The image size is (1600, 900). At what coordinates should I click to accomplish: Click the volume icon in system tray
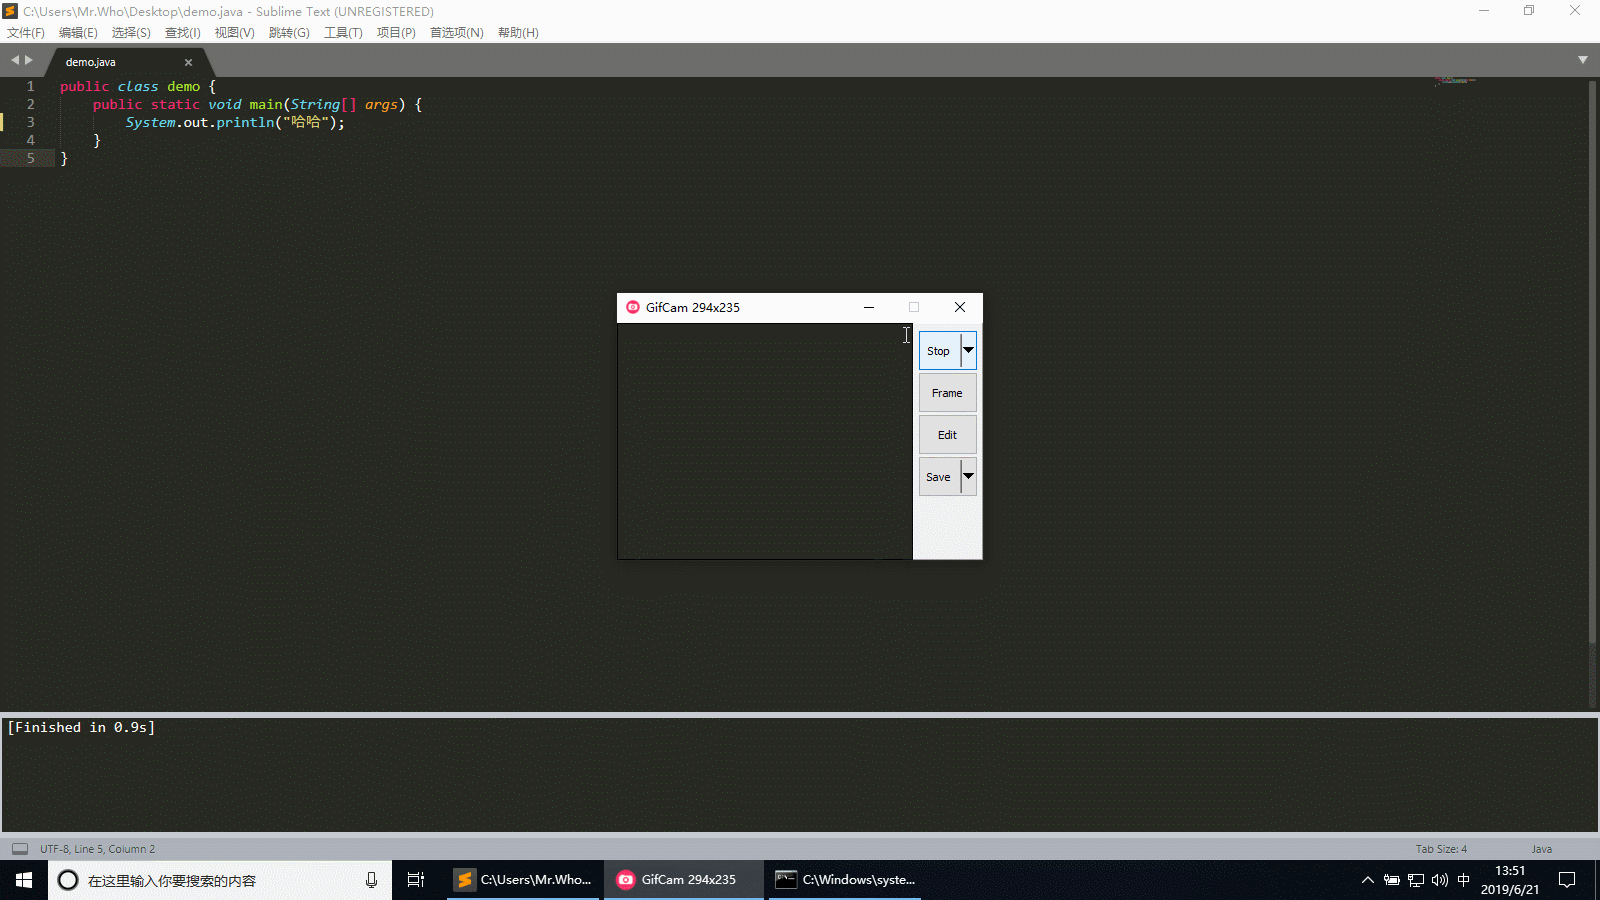[x=1440, y=880]
